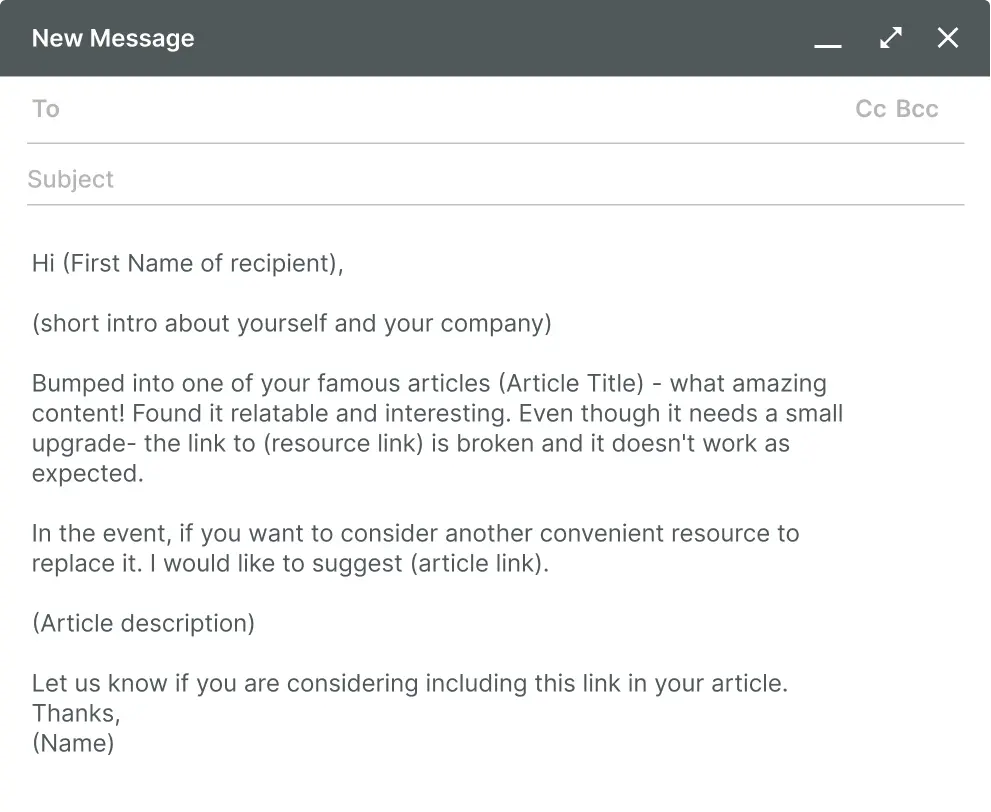This screenshot has width=991, height=812.
Task: Close the New Message compose window
Action: point(947,37)
